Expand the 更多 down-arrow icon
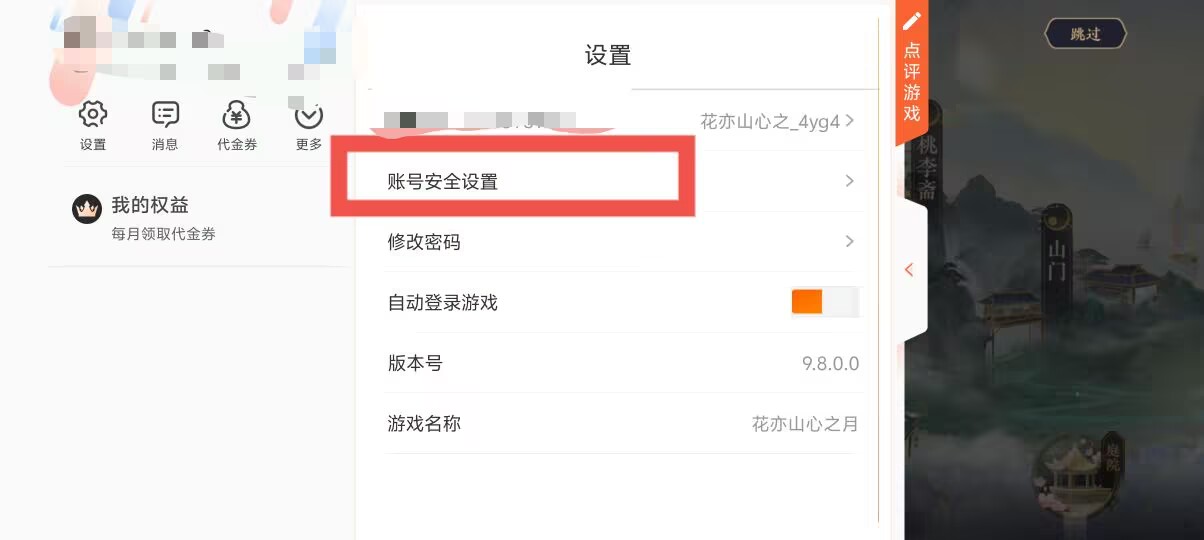Viewport: 1204px width, 540px height. [x=308, y=116]
